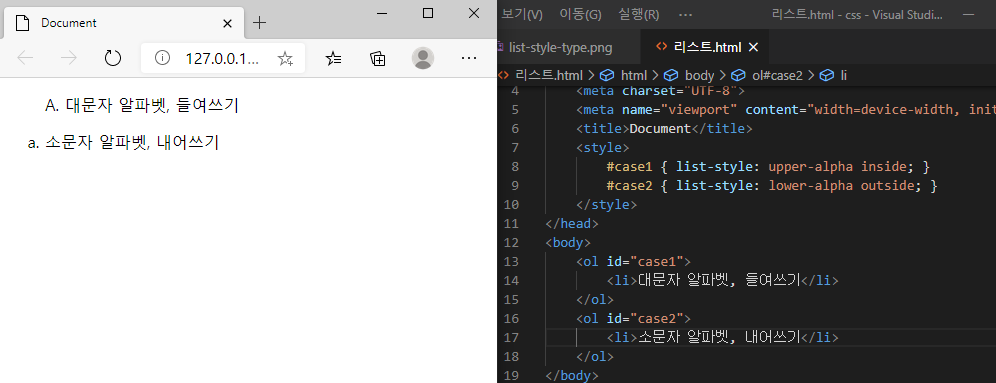Click lower-alpha value in code

pyautogui.click(x=811, y=185)
